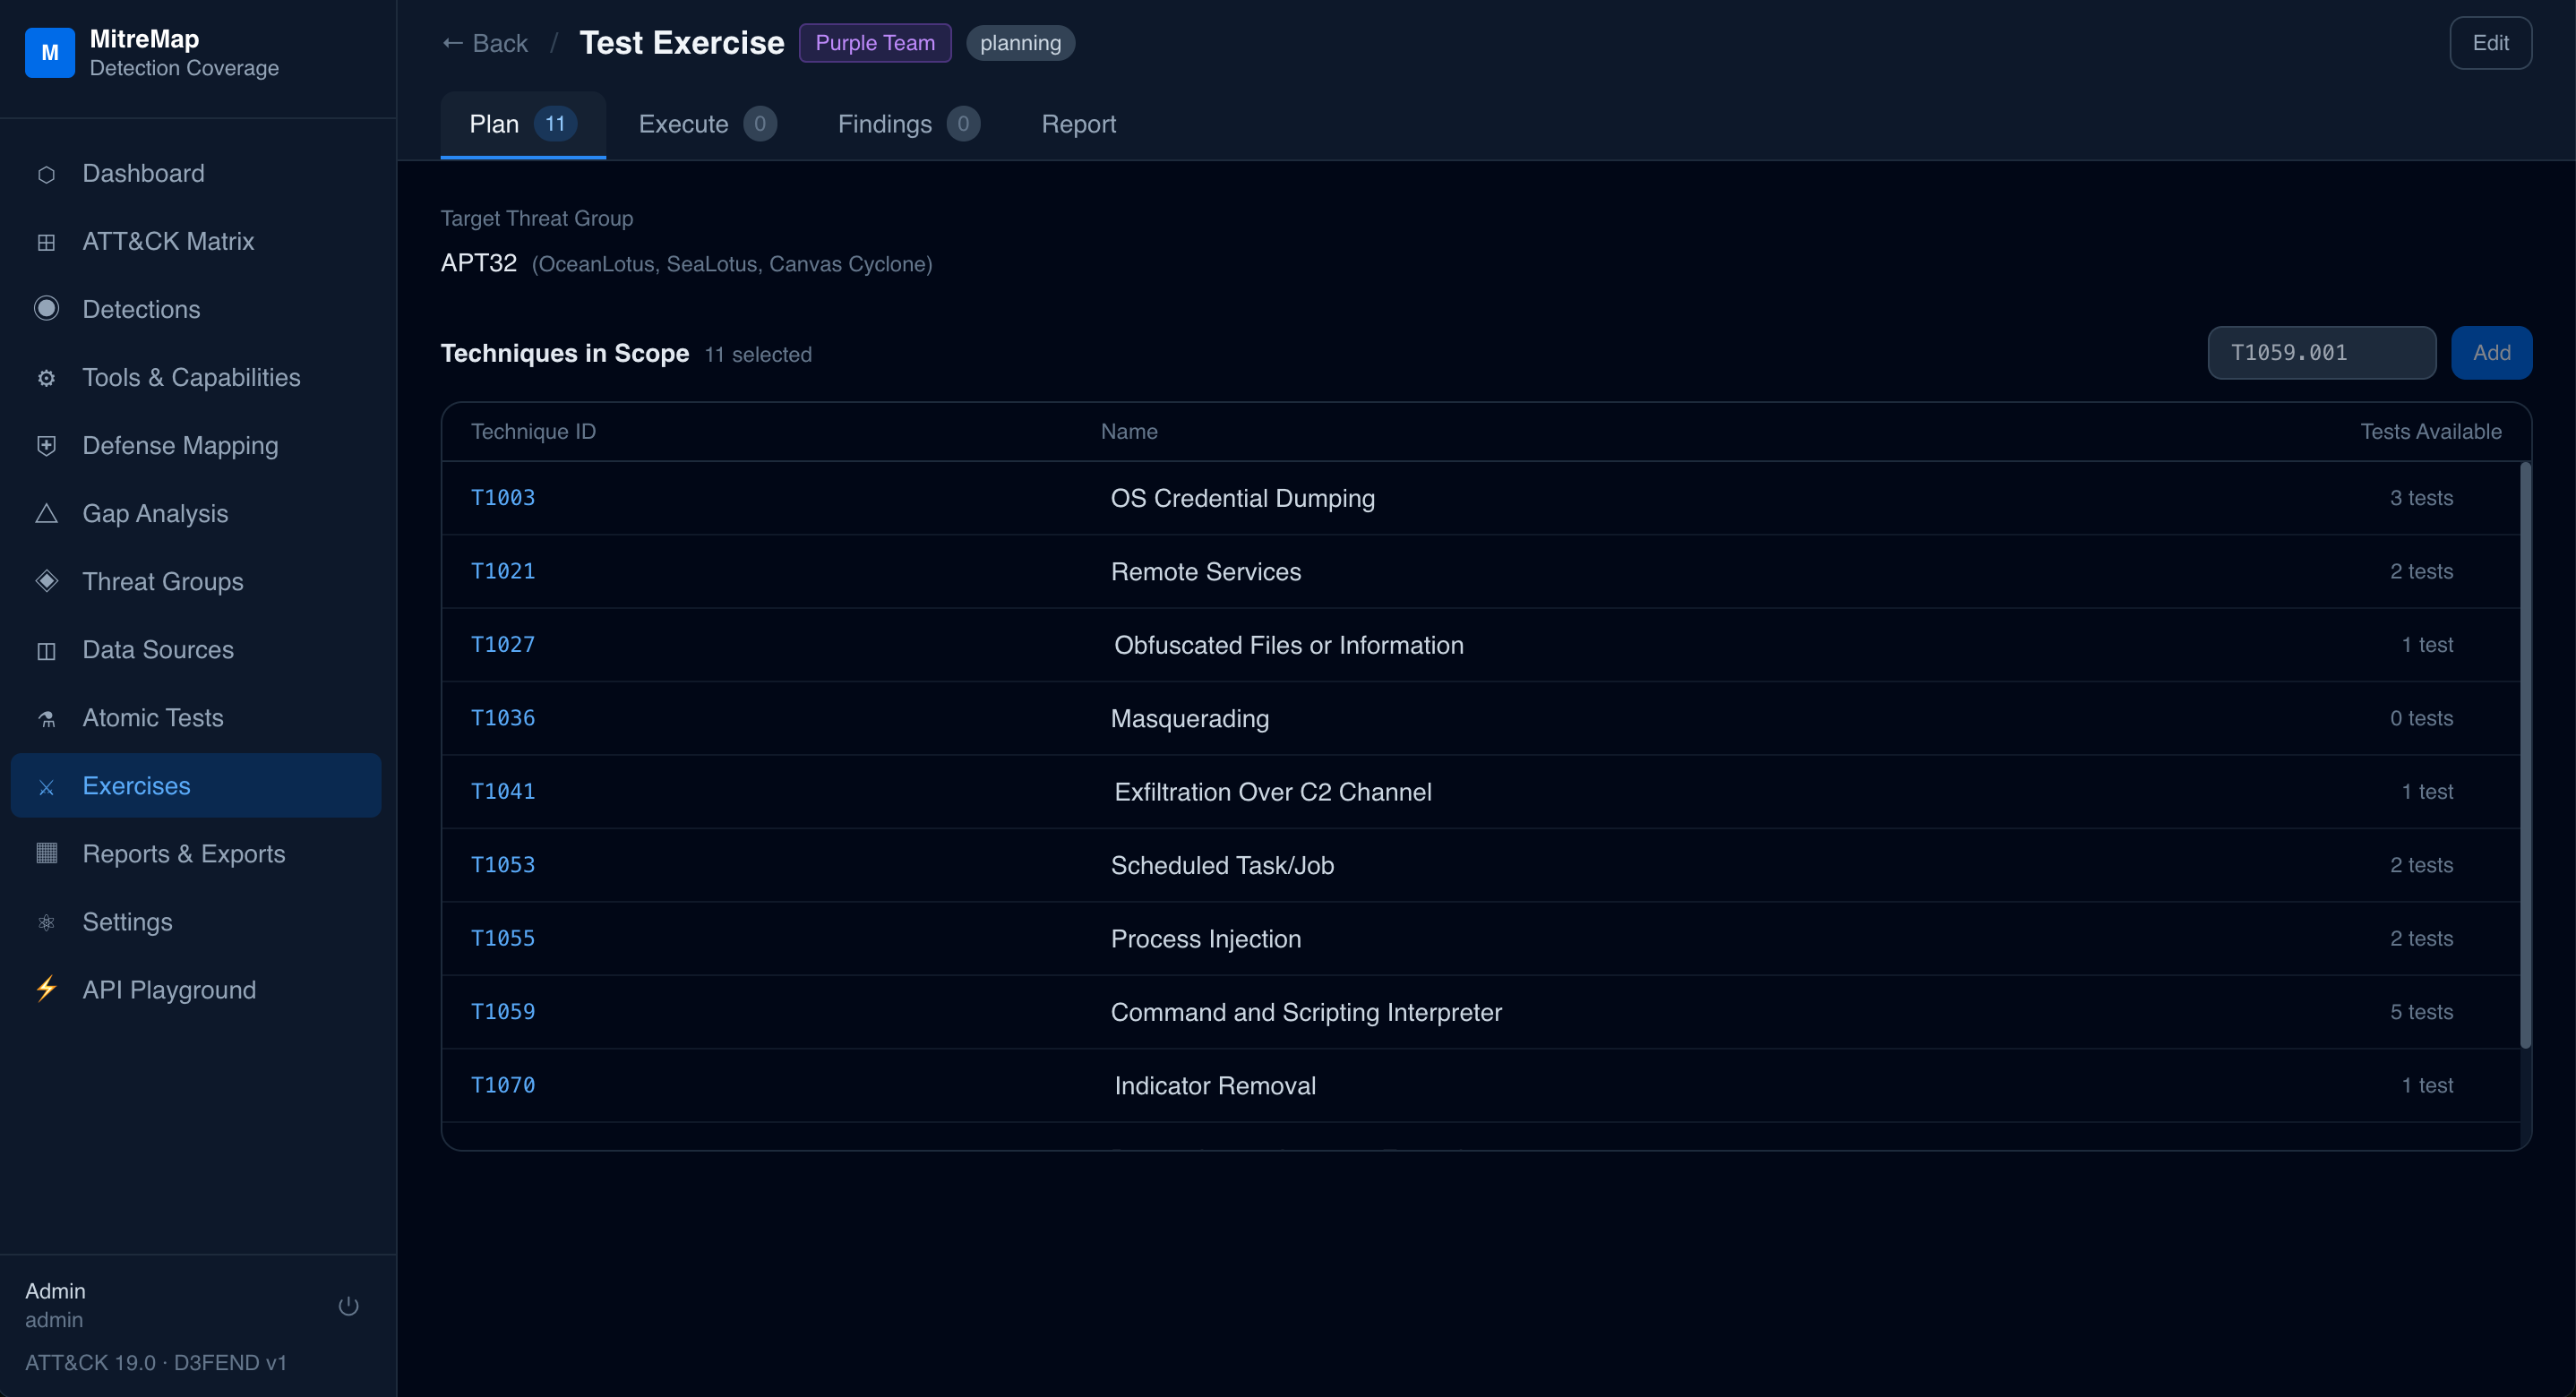2576x1397 pixels.
Task: Open the Dashboard menu item
Action: pyautogui.click(x=196, y=174)
